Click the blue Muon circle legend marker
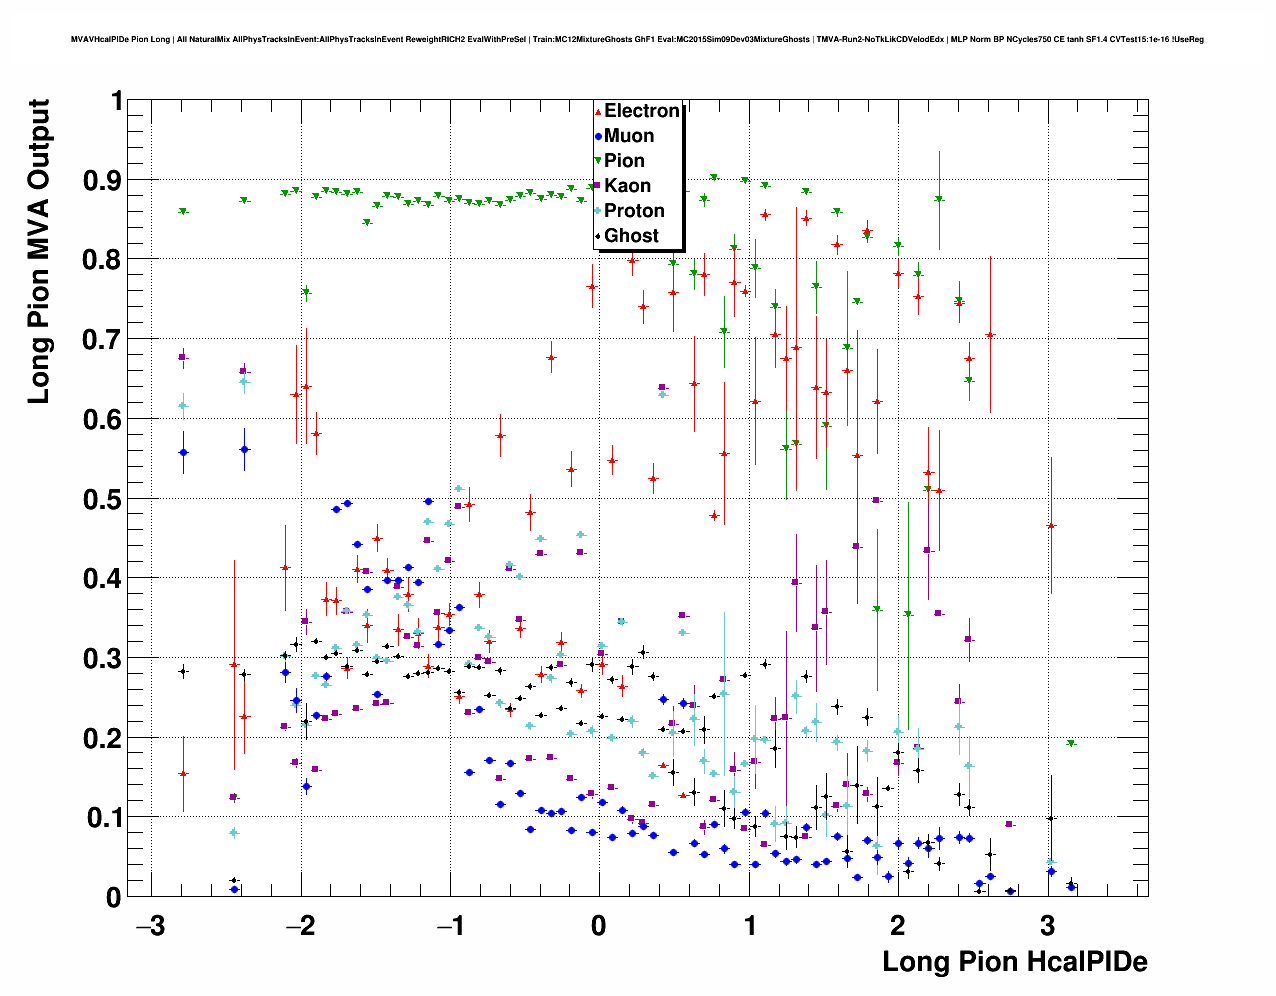This screenshot has width=1276, height=996. coord(598,136)
